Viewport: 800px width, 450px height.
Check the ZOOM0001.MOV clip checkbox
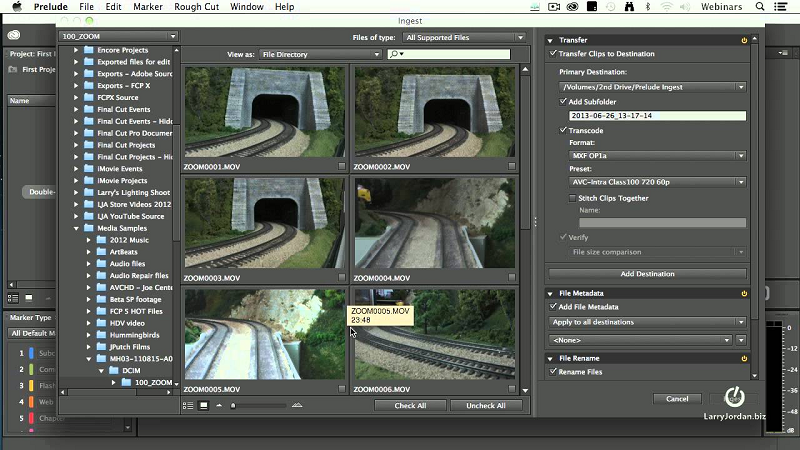(341, 166)
